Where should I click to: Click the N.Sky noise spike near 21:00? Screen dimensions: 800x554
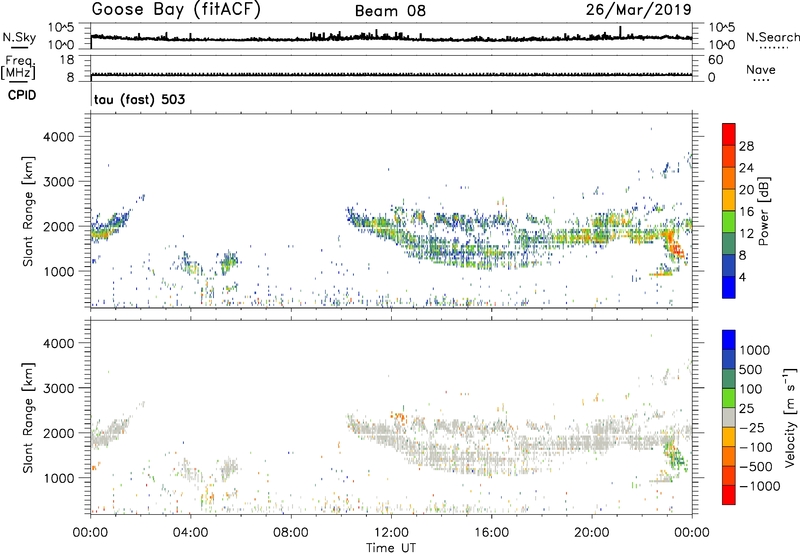[620, 32]
